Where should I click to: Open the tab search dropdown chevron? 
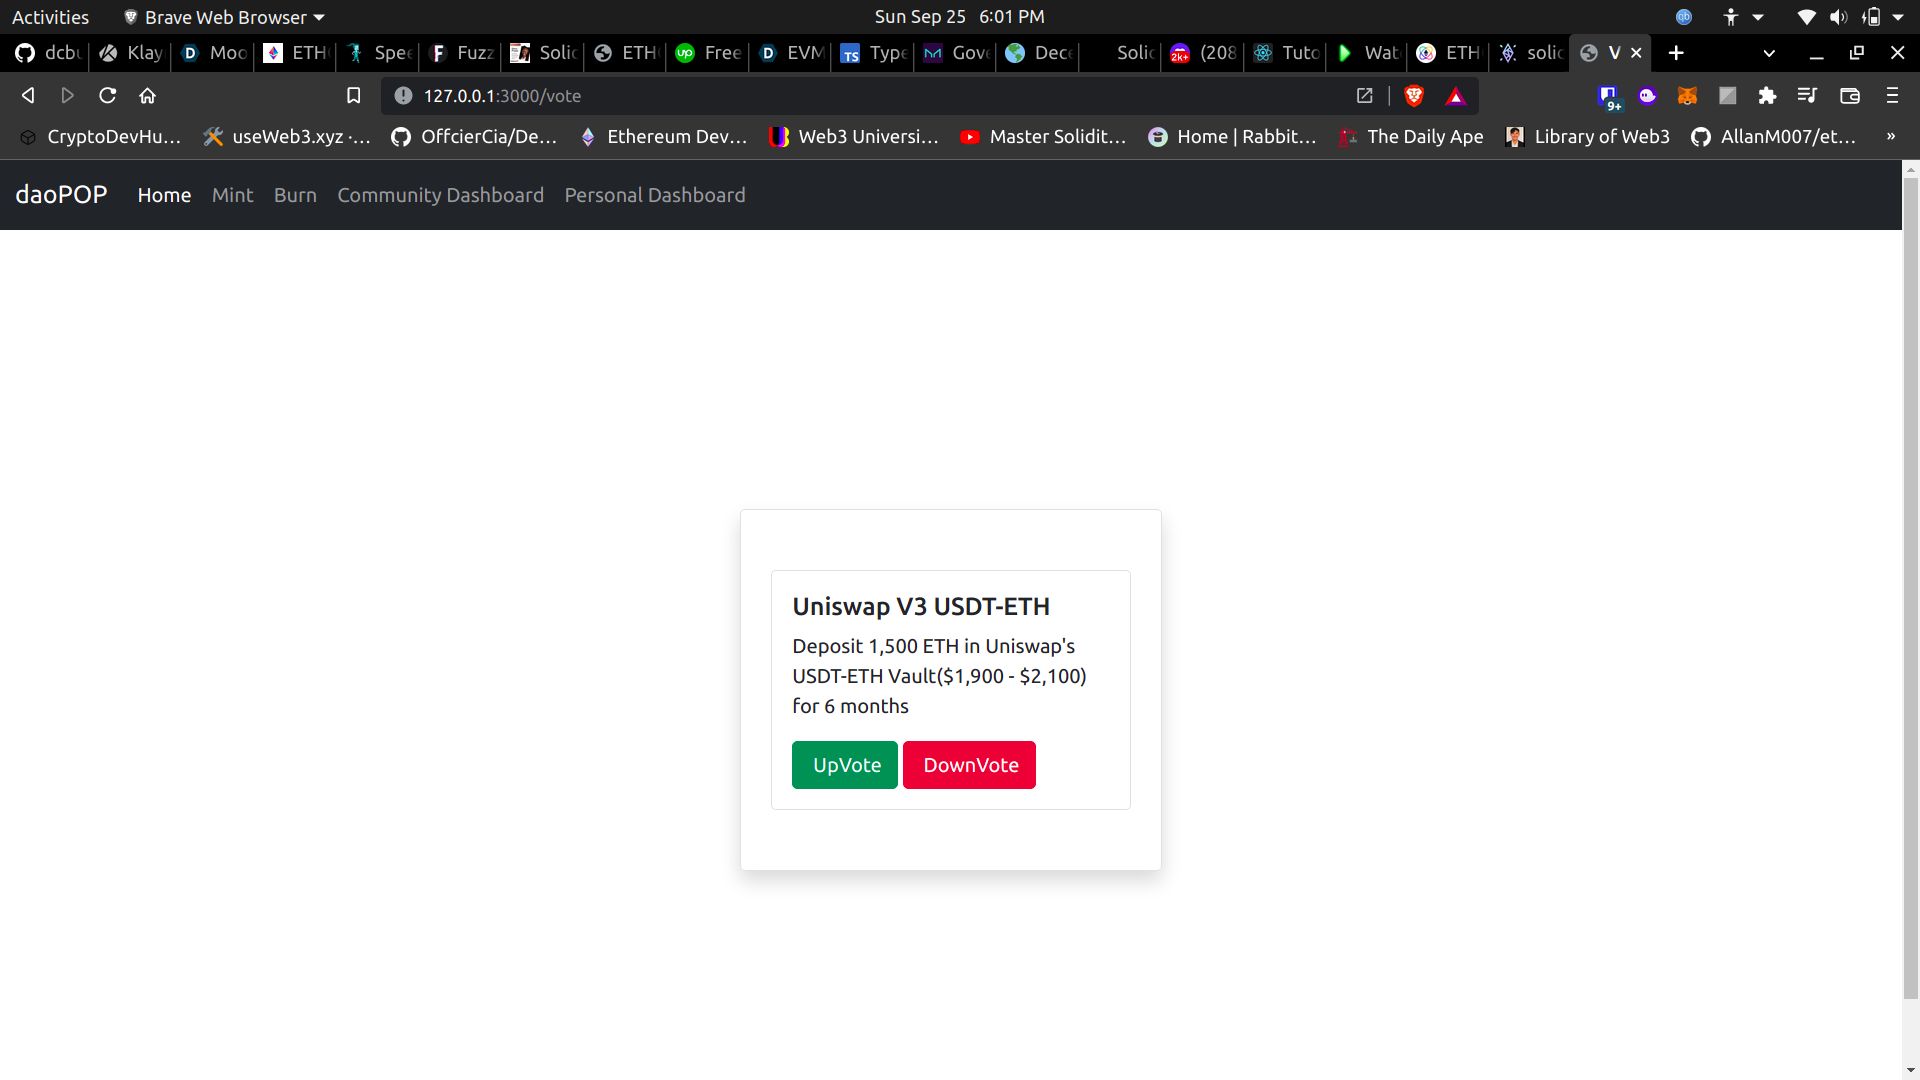[x=1769, y=53]
